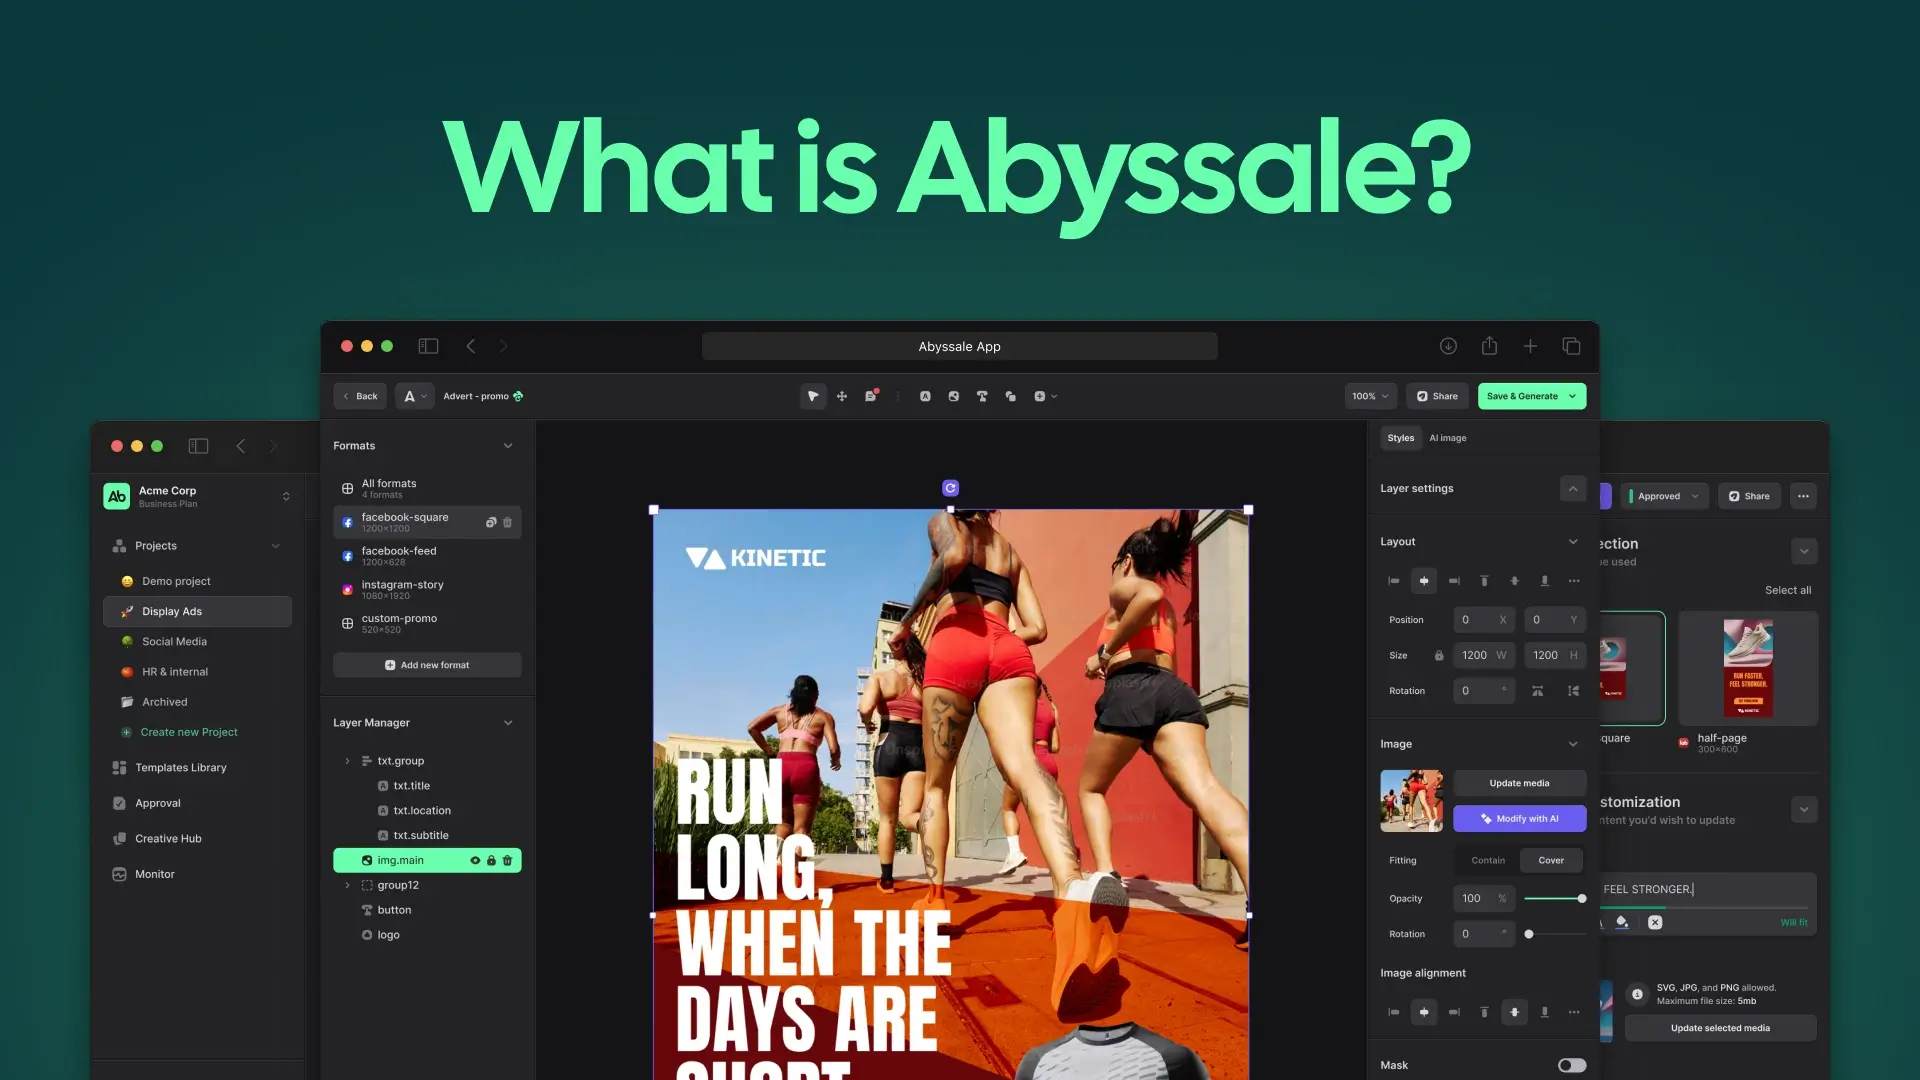Select the pointer selection tool

(813, 396)
